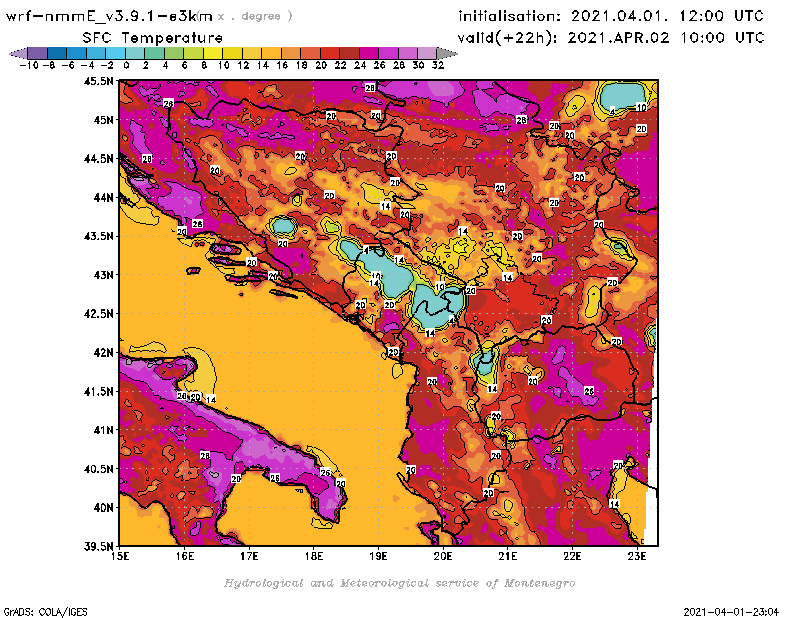Click the 41N latitude label
This screenshot has width=800, height=618.
point(103,430)
